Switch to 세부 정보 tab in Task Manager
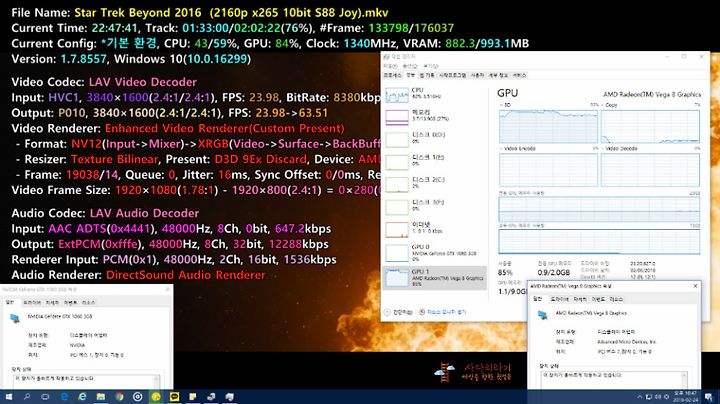 [498, 75]
